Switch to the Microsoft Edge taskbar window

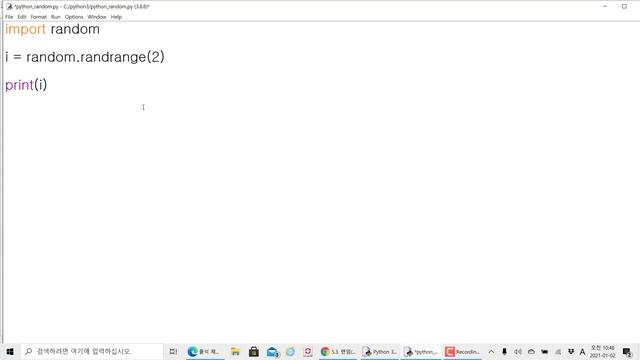204,351
